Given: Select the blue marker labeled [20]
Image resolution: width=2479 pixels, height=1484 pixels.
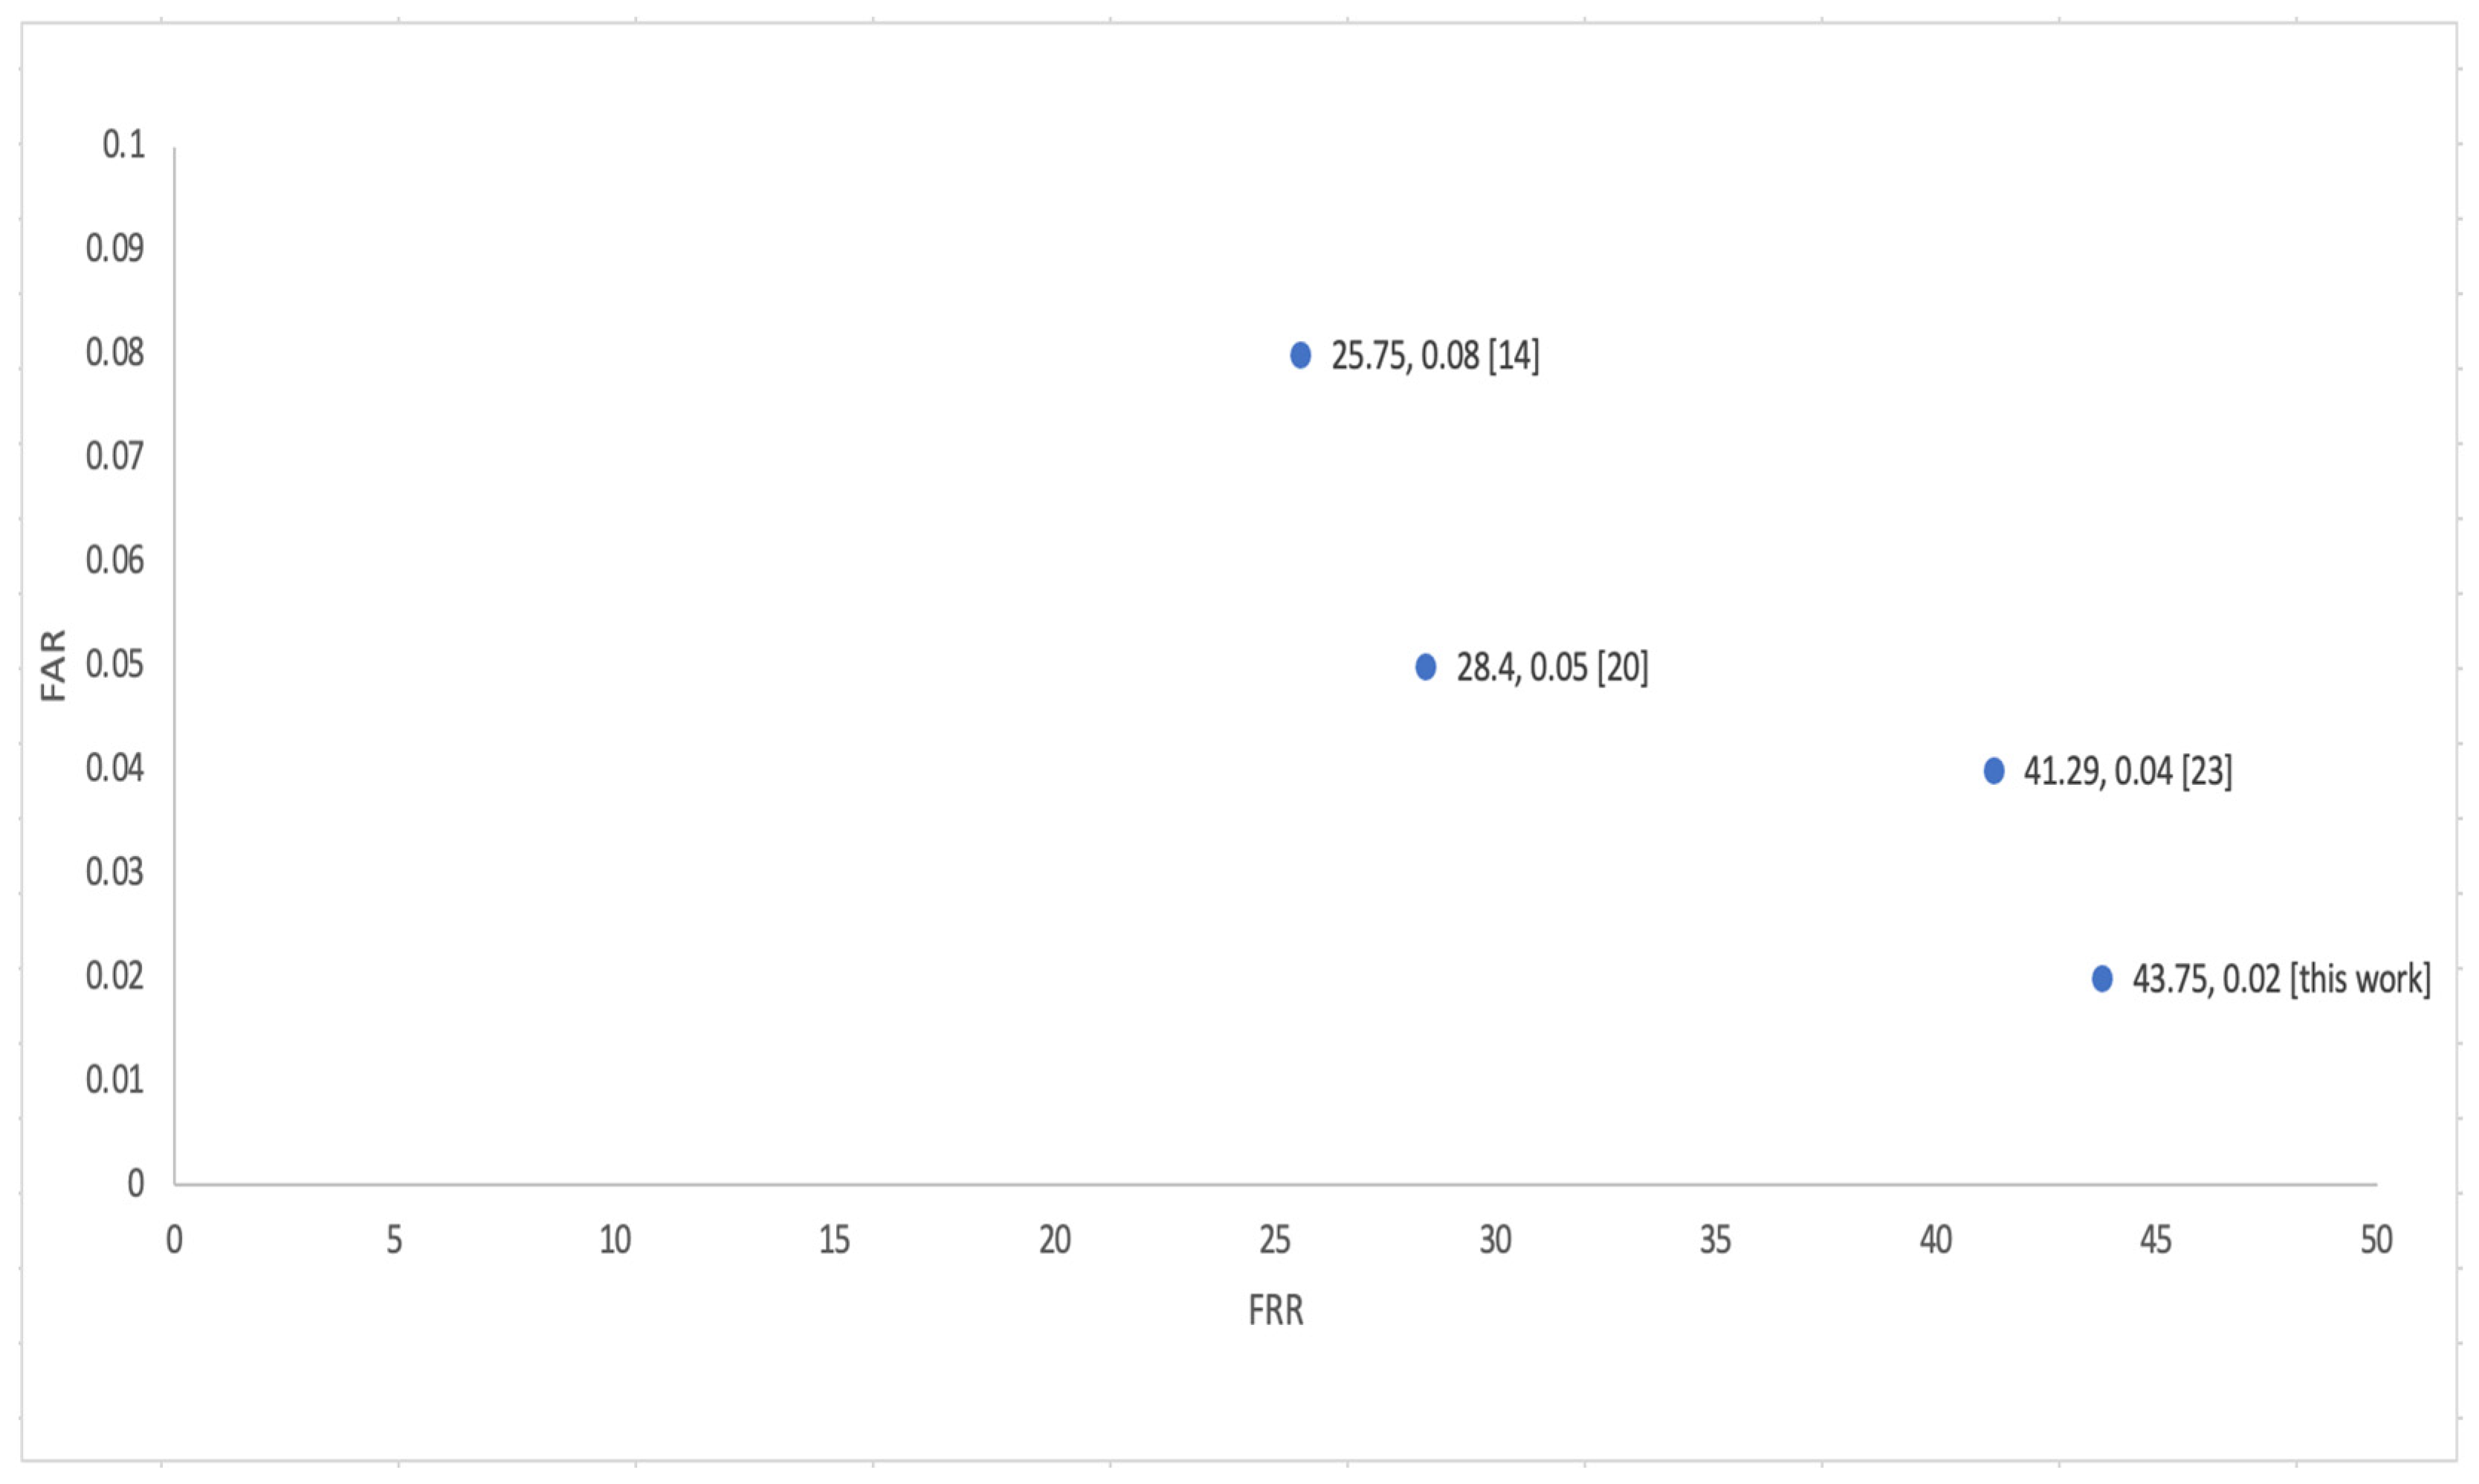Looking at the screenshot, I should coord(1425,667).
